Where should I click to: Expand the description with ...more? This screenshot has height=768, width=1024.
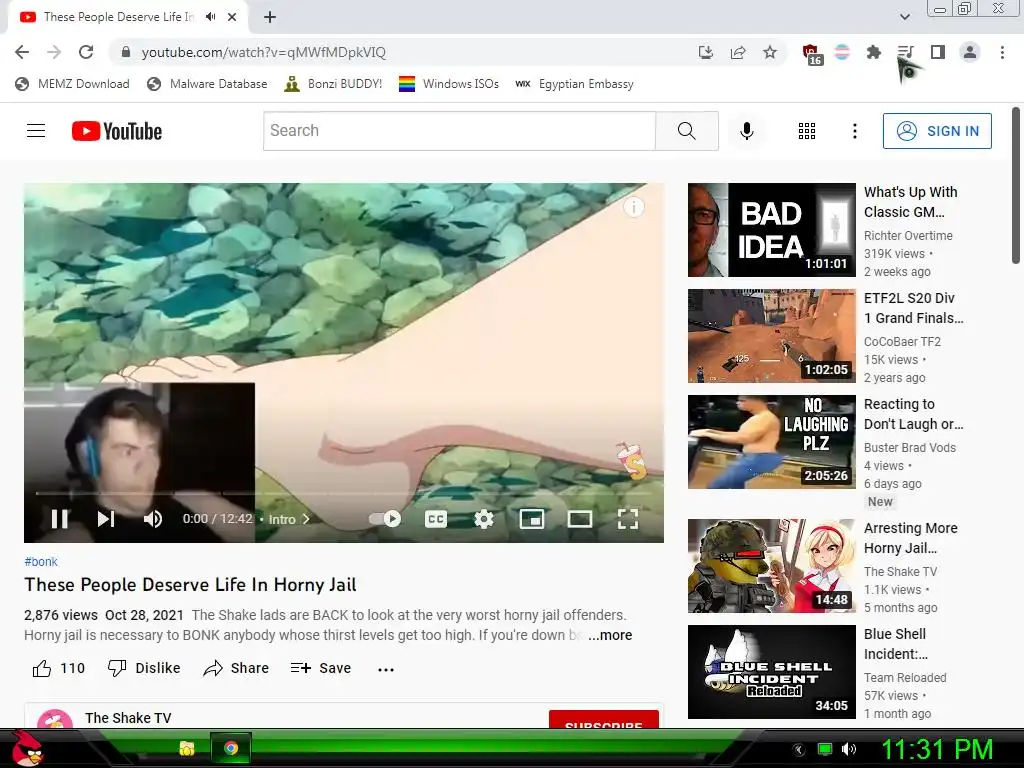[610, 635]
